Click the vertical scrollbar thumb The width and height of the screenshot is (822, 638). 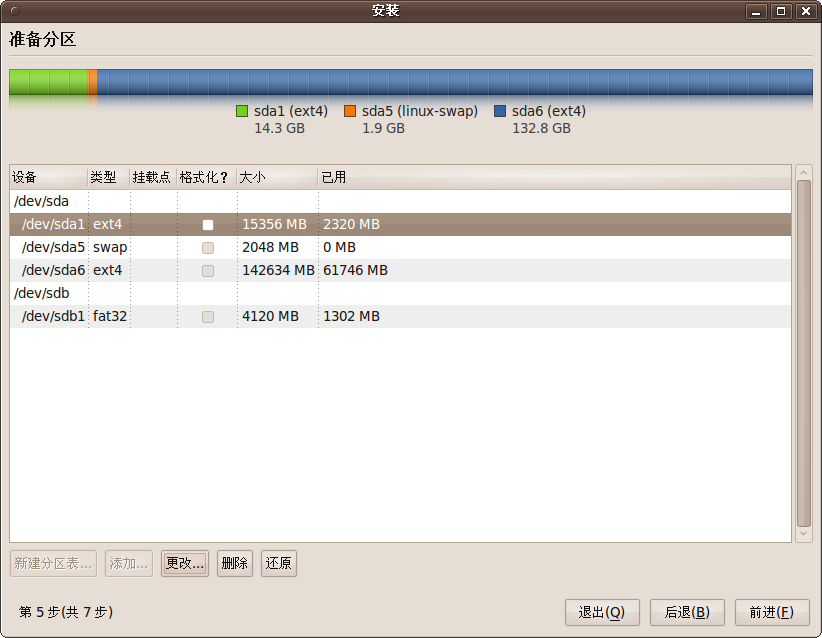tap(804, 353)
